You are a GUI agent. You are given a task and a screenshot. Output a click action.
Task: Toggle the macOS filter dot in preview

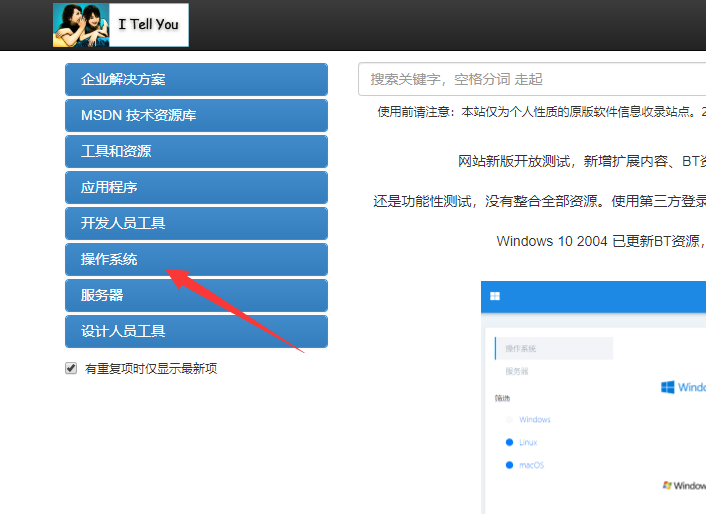coord(509,465)
